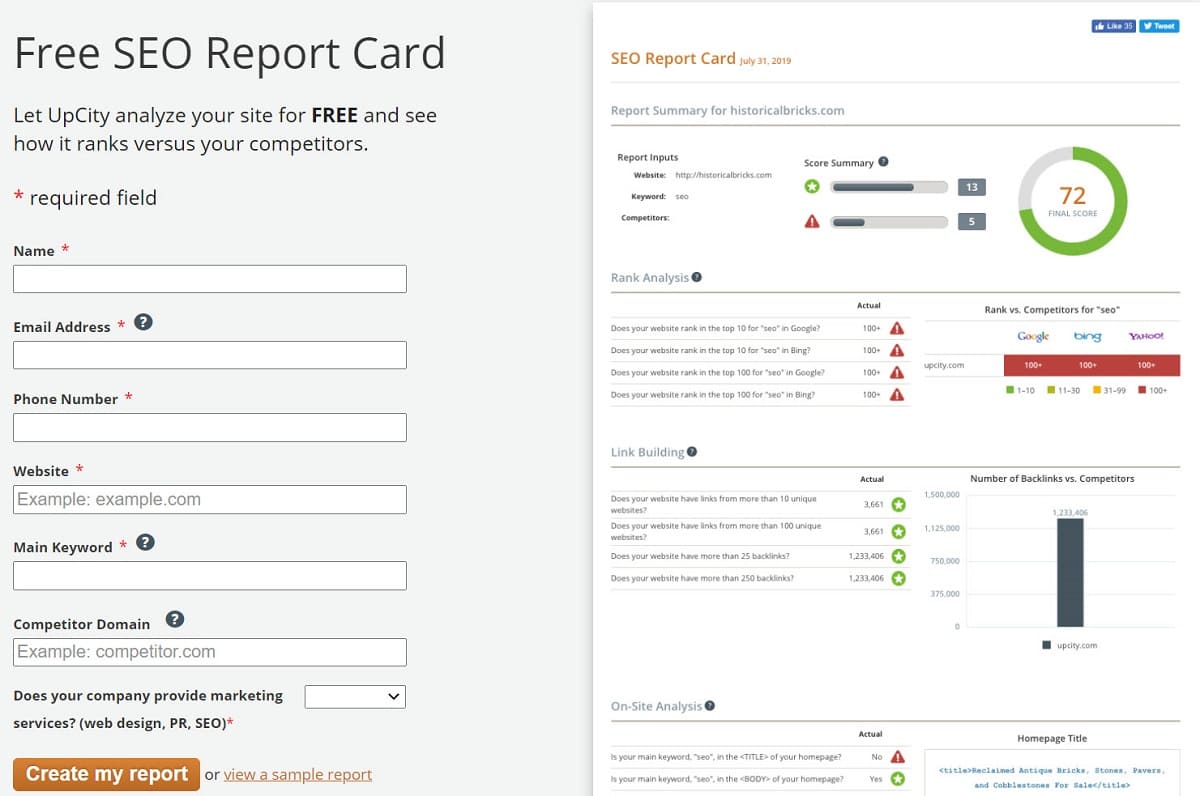Image resolution: width=1200 pixels, height=796 pixels.
Task: Click the help icon next to Main Keyword
Action: [145, 542]
